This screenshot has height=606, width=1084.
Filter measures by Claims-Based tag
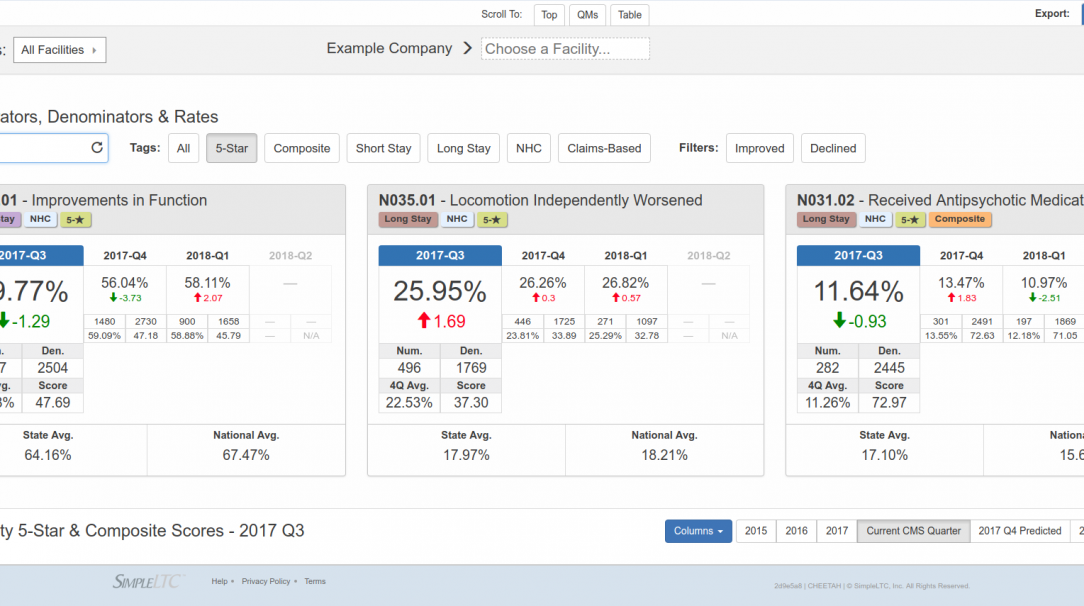tap(604, 148)
